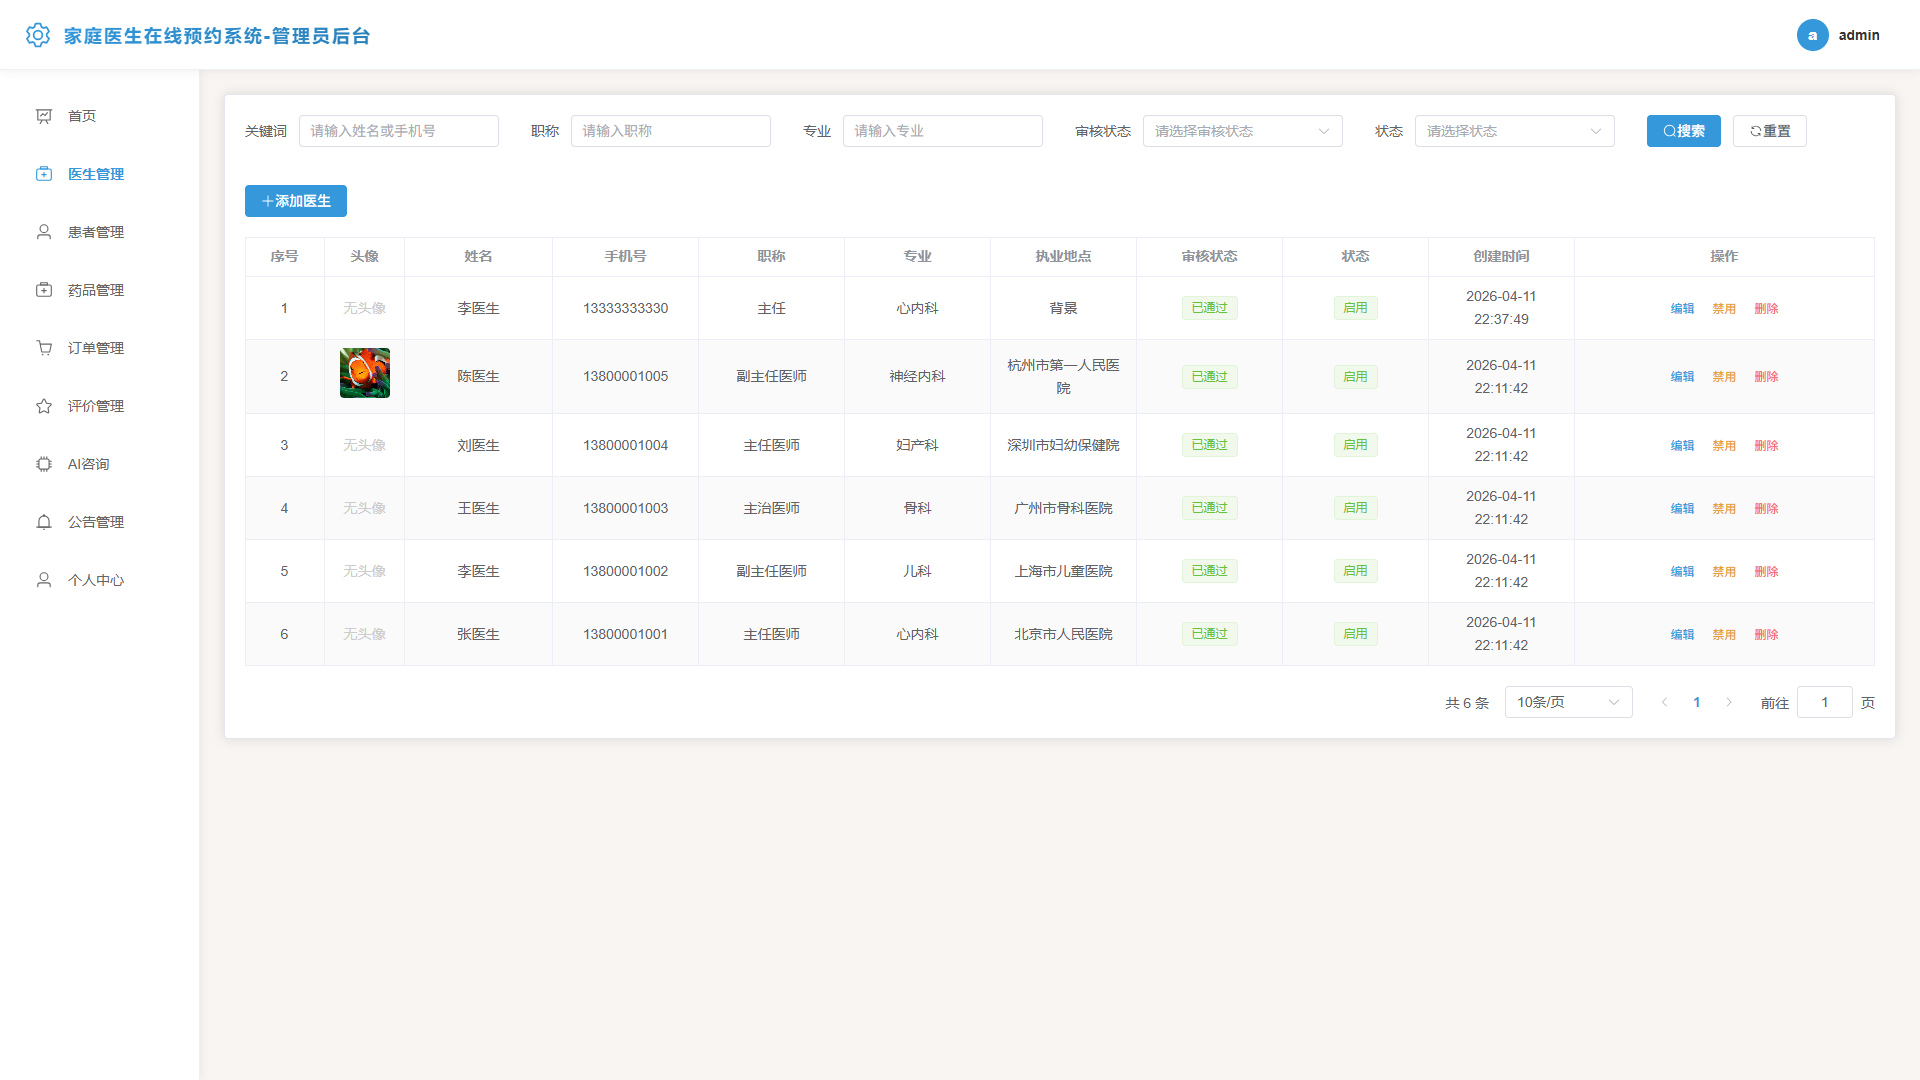Focus the 职称 input field
1920x1080 pixels.
[x=670, y=131]
